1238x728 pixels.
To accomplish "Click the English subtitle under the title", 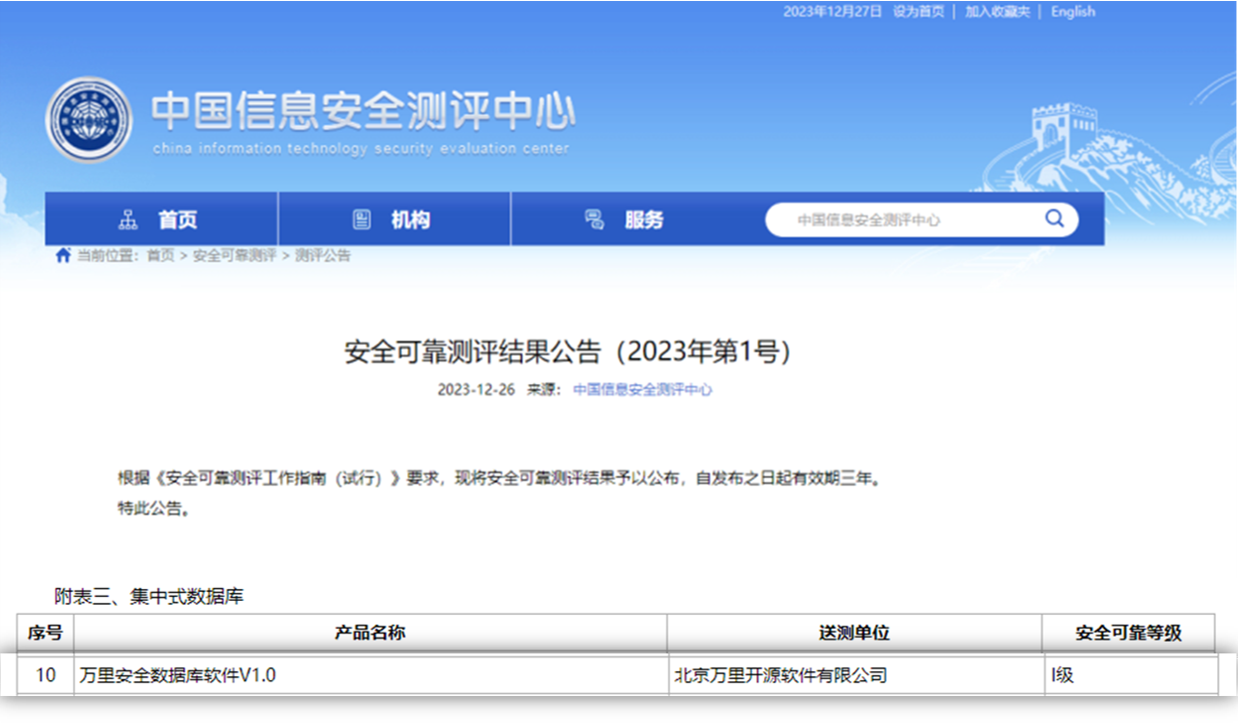I will pos(361,149).
